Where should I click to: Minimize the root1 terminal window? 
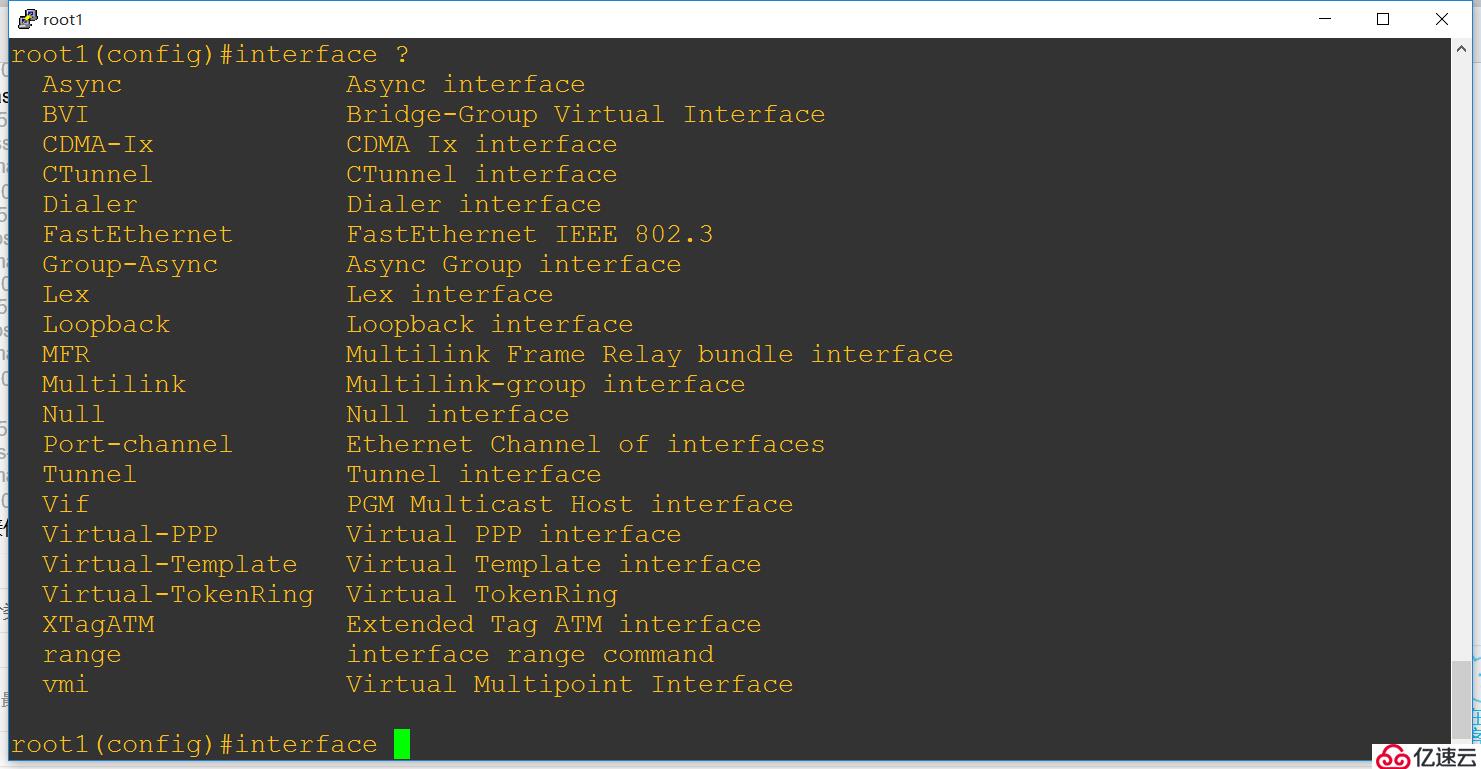coord(1324,19)
